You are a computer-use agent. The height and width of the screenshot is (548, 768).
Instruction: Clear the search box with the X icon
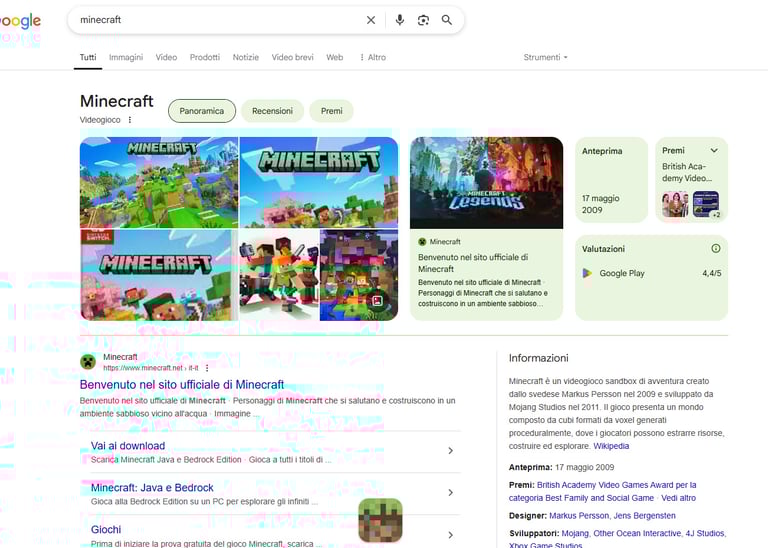click(371, 20)
